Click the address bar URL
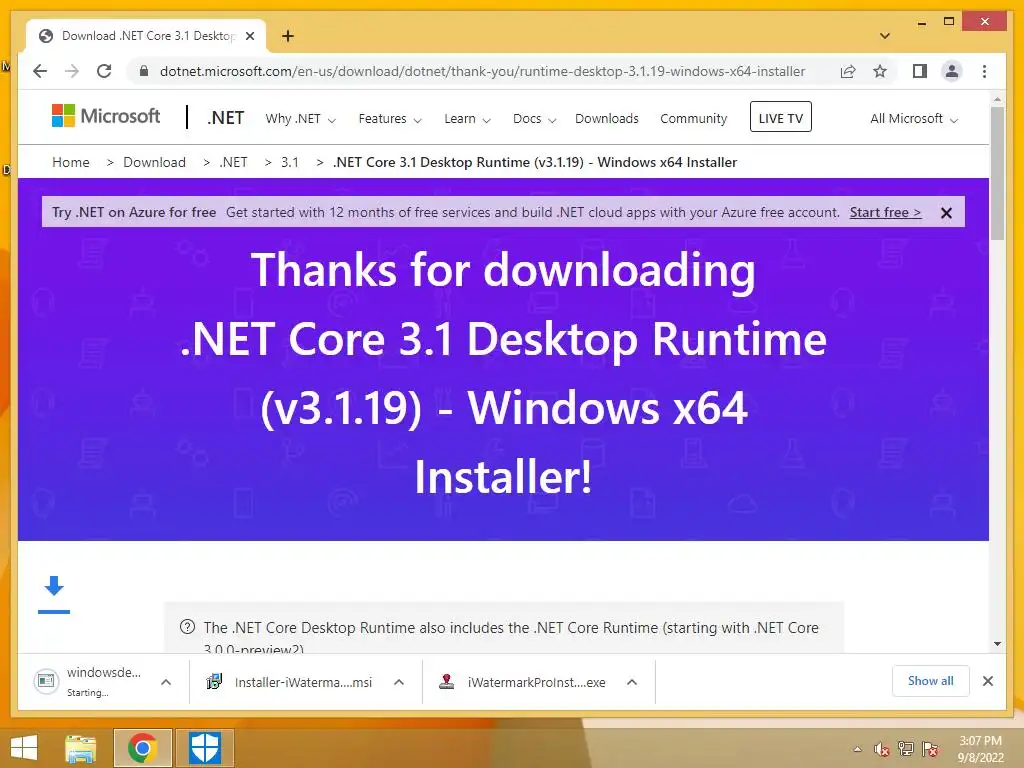Screen dimensions: 1024x768 coord(483,71)
